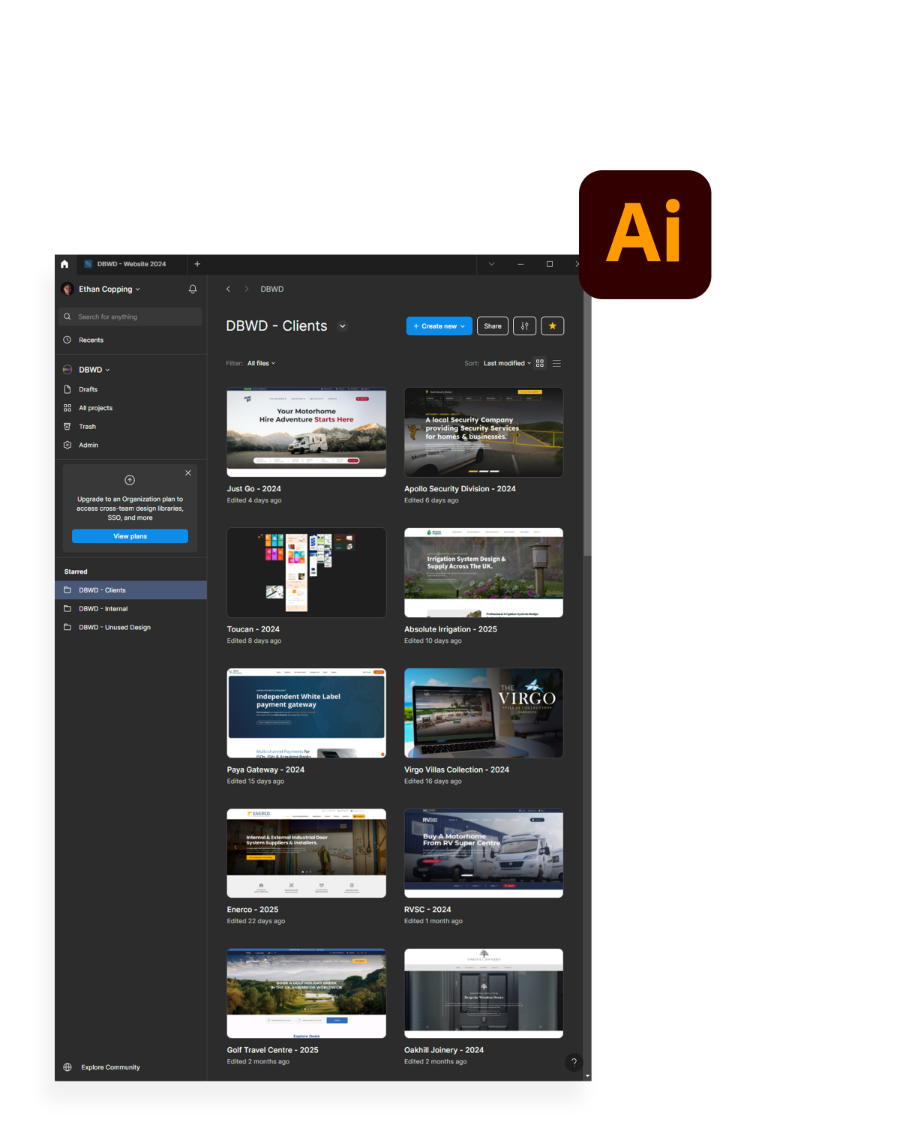Screen dimensions: 900x1140
Task: Click the Trash bin icon
Action: click(68, 426)
